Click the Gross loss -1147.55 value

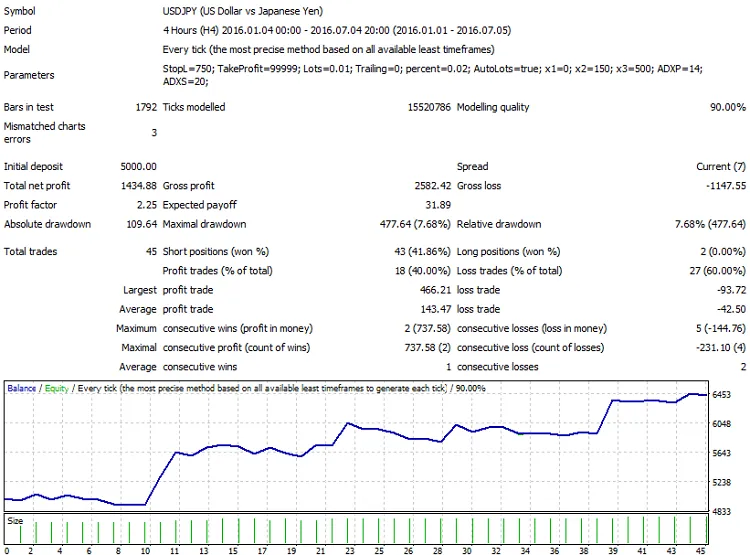[724, 185]
